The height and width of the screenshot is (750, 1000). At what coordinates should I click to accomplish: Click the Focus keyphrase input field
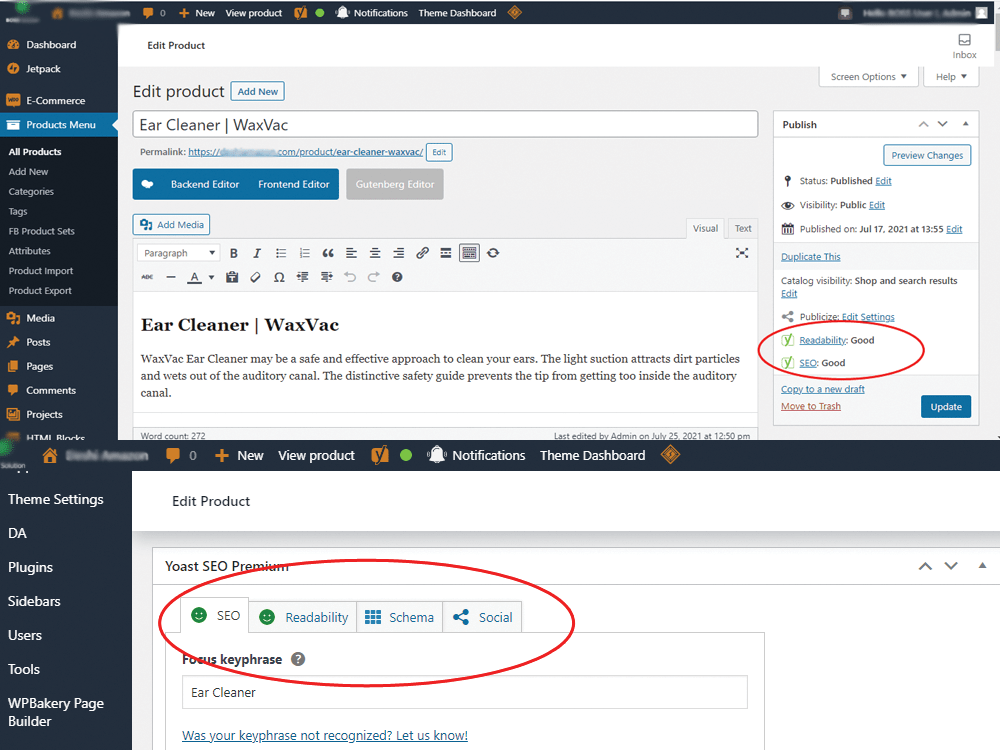pyautogui.click(x=465, y=692)
